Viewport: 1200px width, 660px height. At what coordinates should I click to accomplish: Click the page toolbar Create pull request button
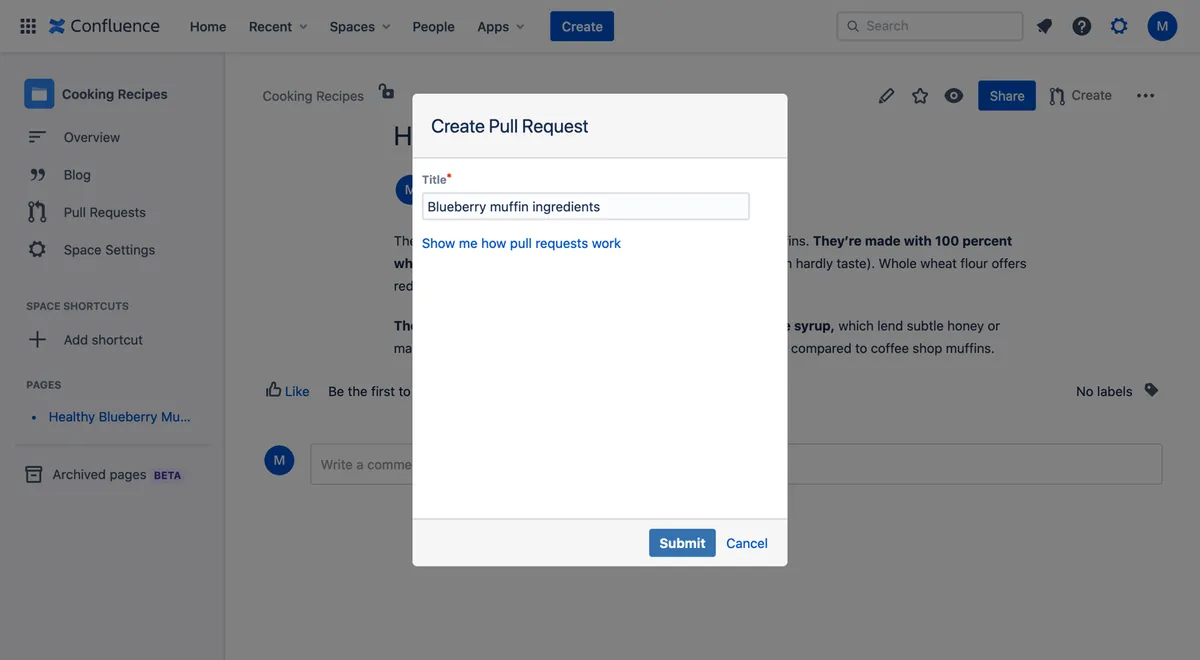[1080, 96]
